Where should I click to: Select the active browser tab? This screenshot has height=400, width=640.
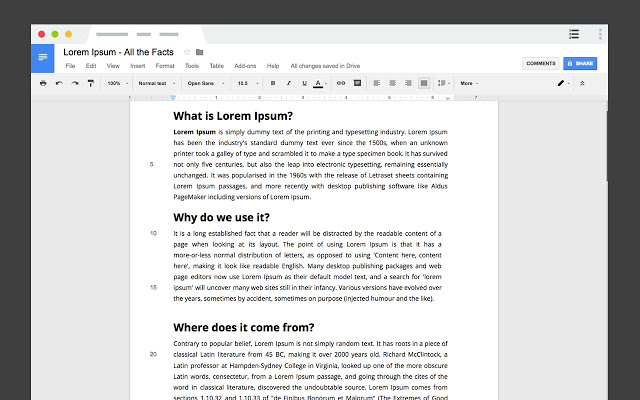144,34
